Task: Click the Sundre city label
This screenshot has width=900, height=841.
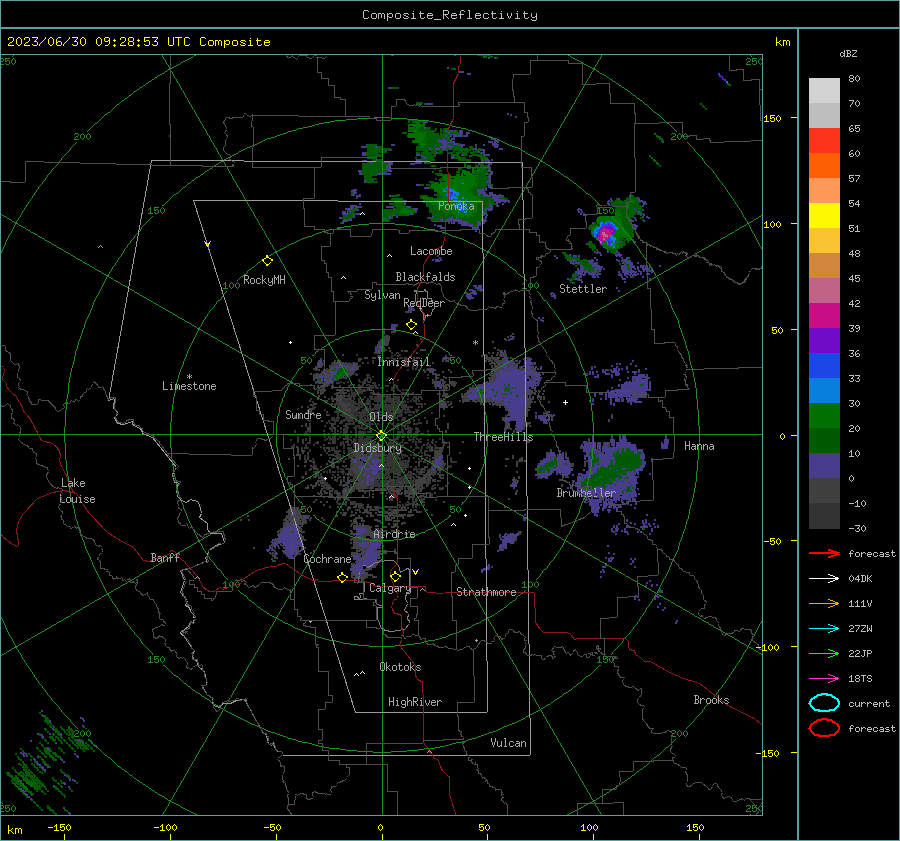Action: click(x=303, y=414)
